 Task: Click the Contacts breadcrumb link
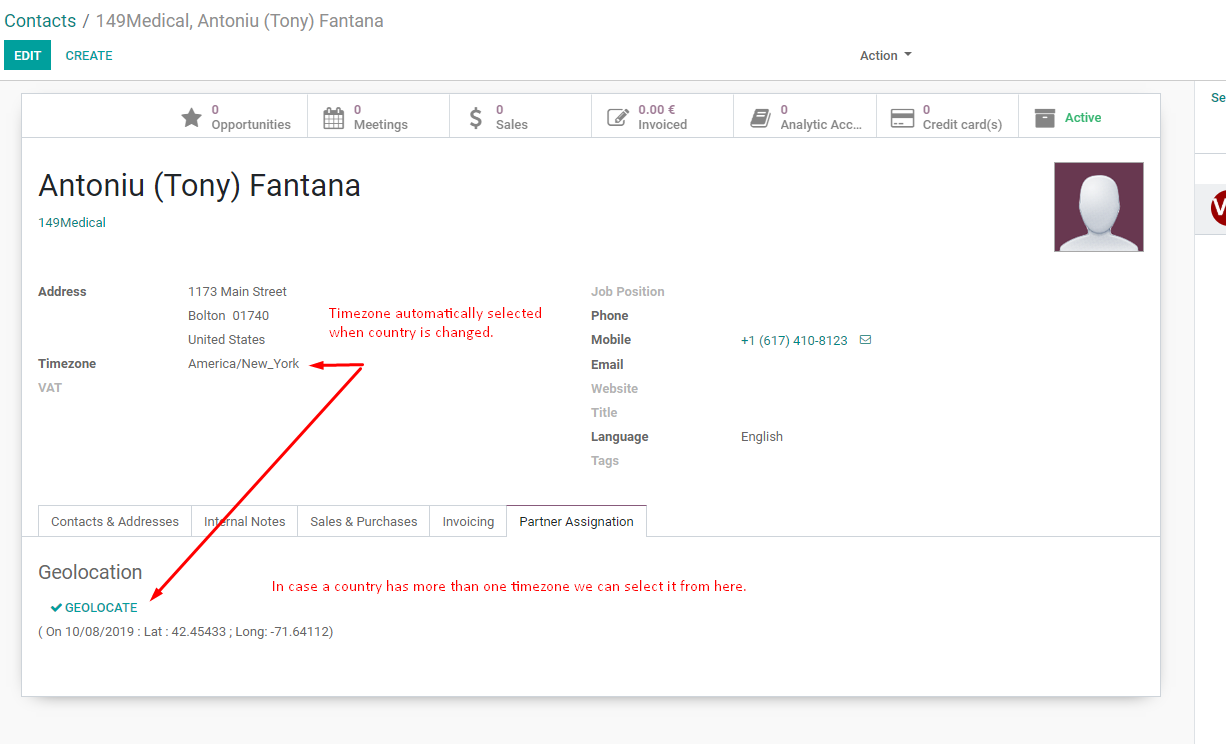point(40,21)
